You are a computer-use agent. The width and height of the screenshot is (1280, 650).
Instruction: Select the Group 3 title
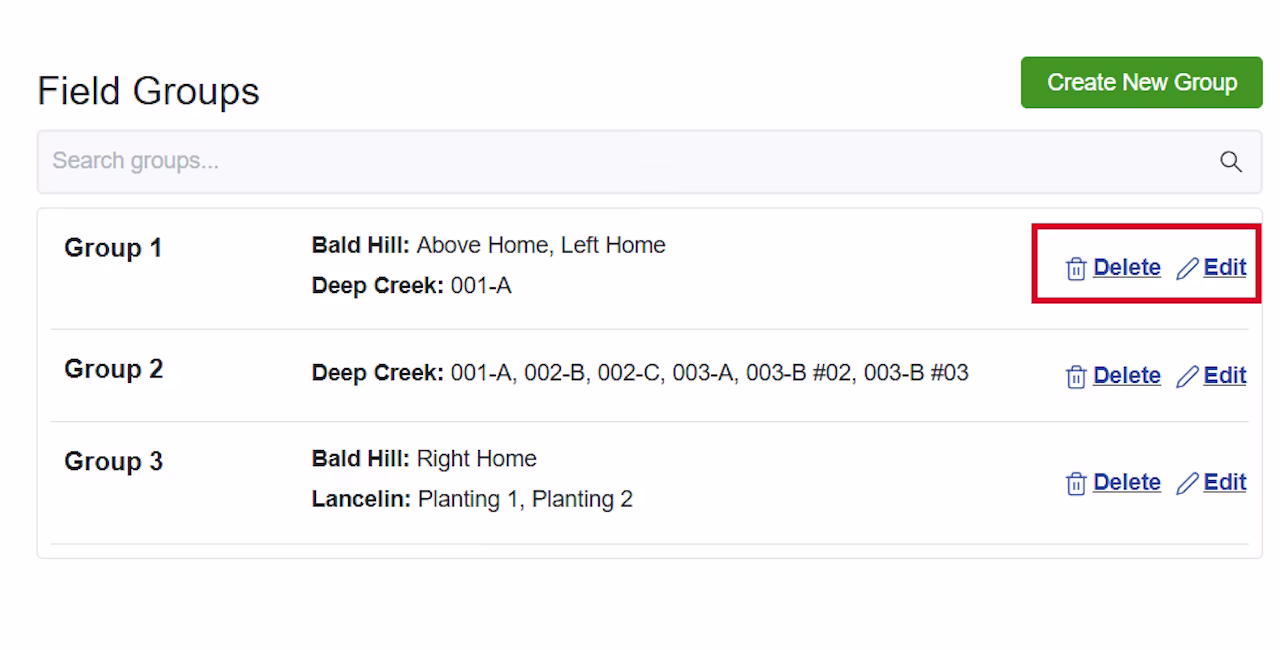[x=113, y=462]
